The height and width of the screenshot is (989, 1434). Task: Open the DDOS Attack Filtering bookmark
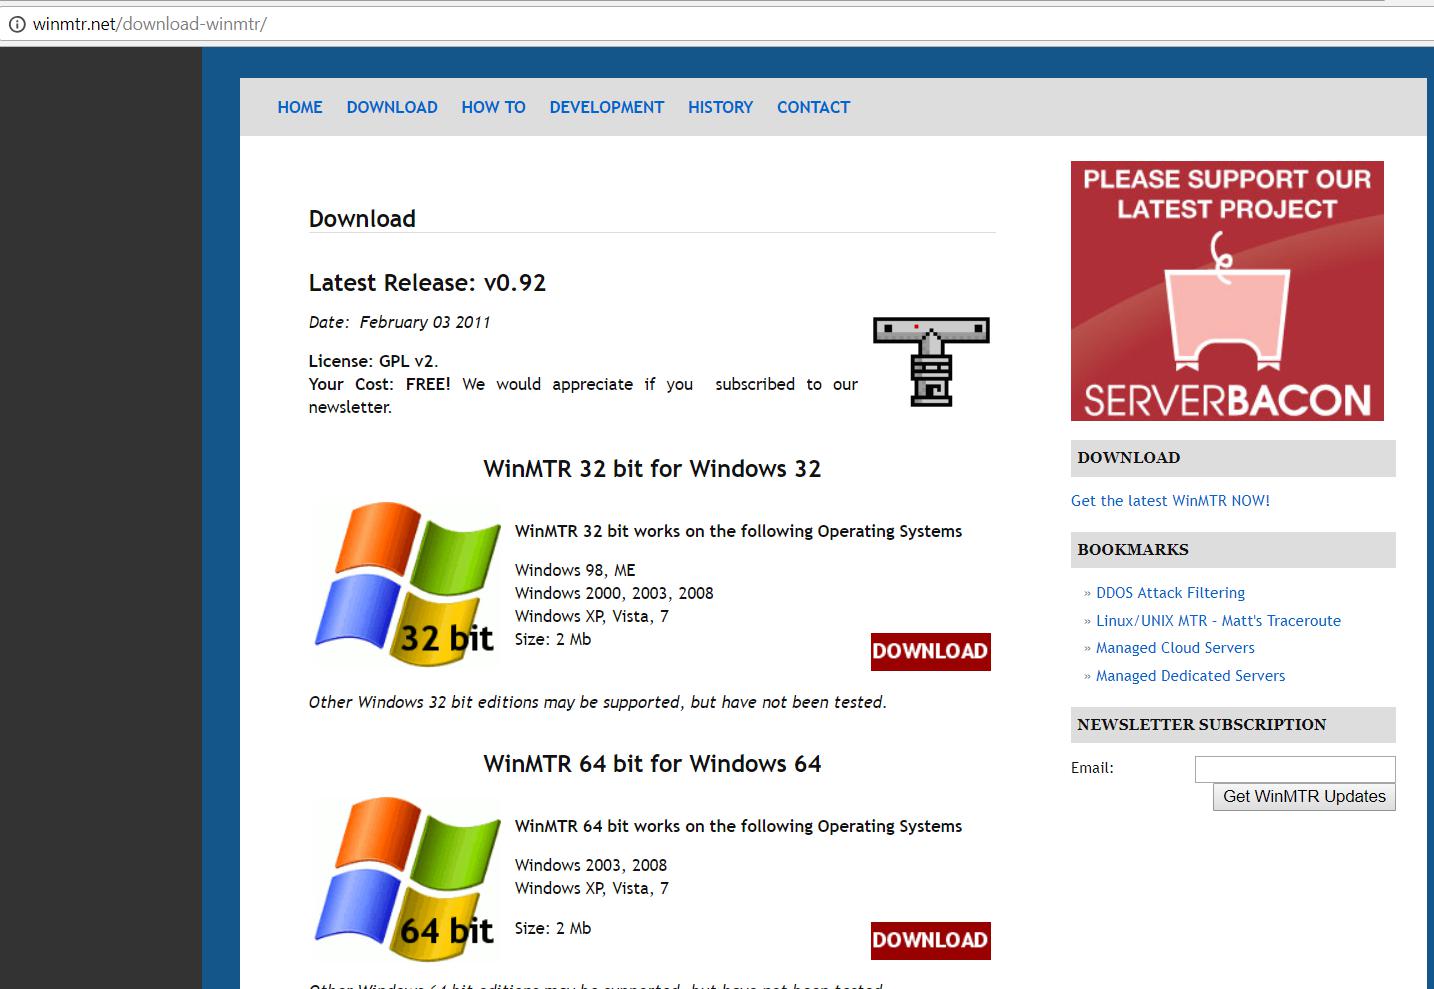[1170, 593]
